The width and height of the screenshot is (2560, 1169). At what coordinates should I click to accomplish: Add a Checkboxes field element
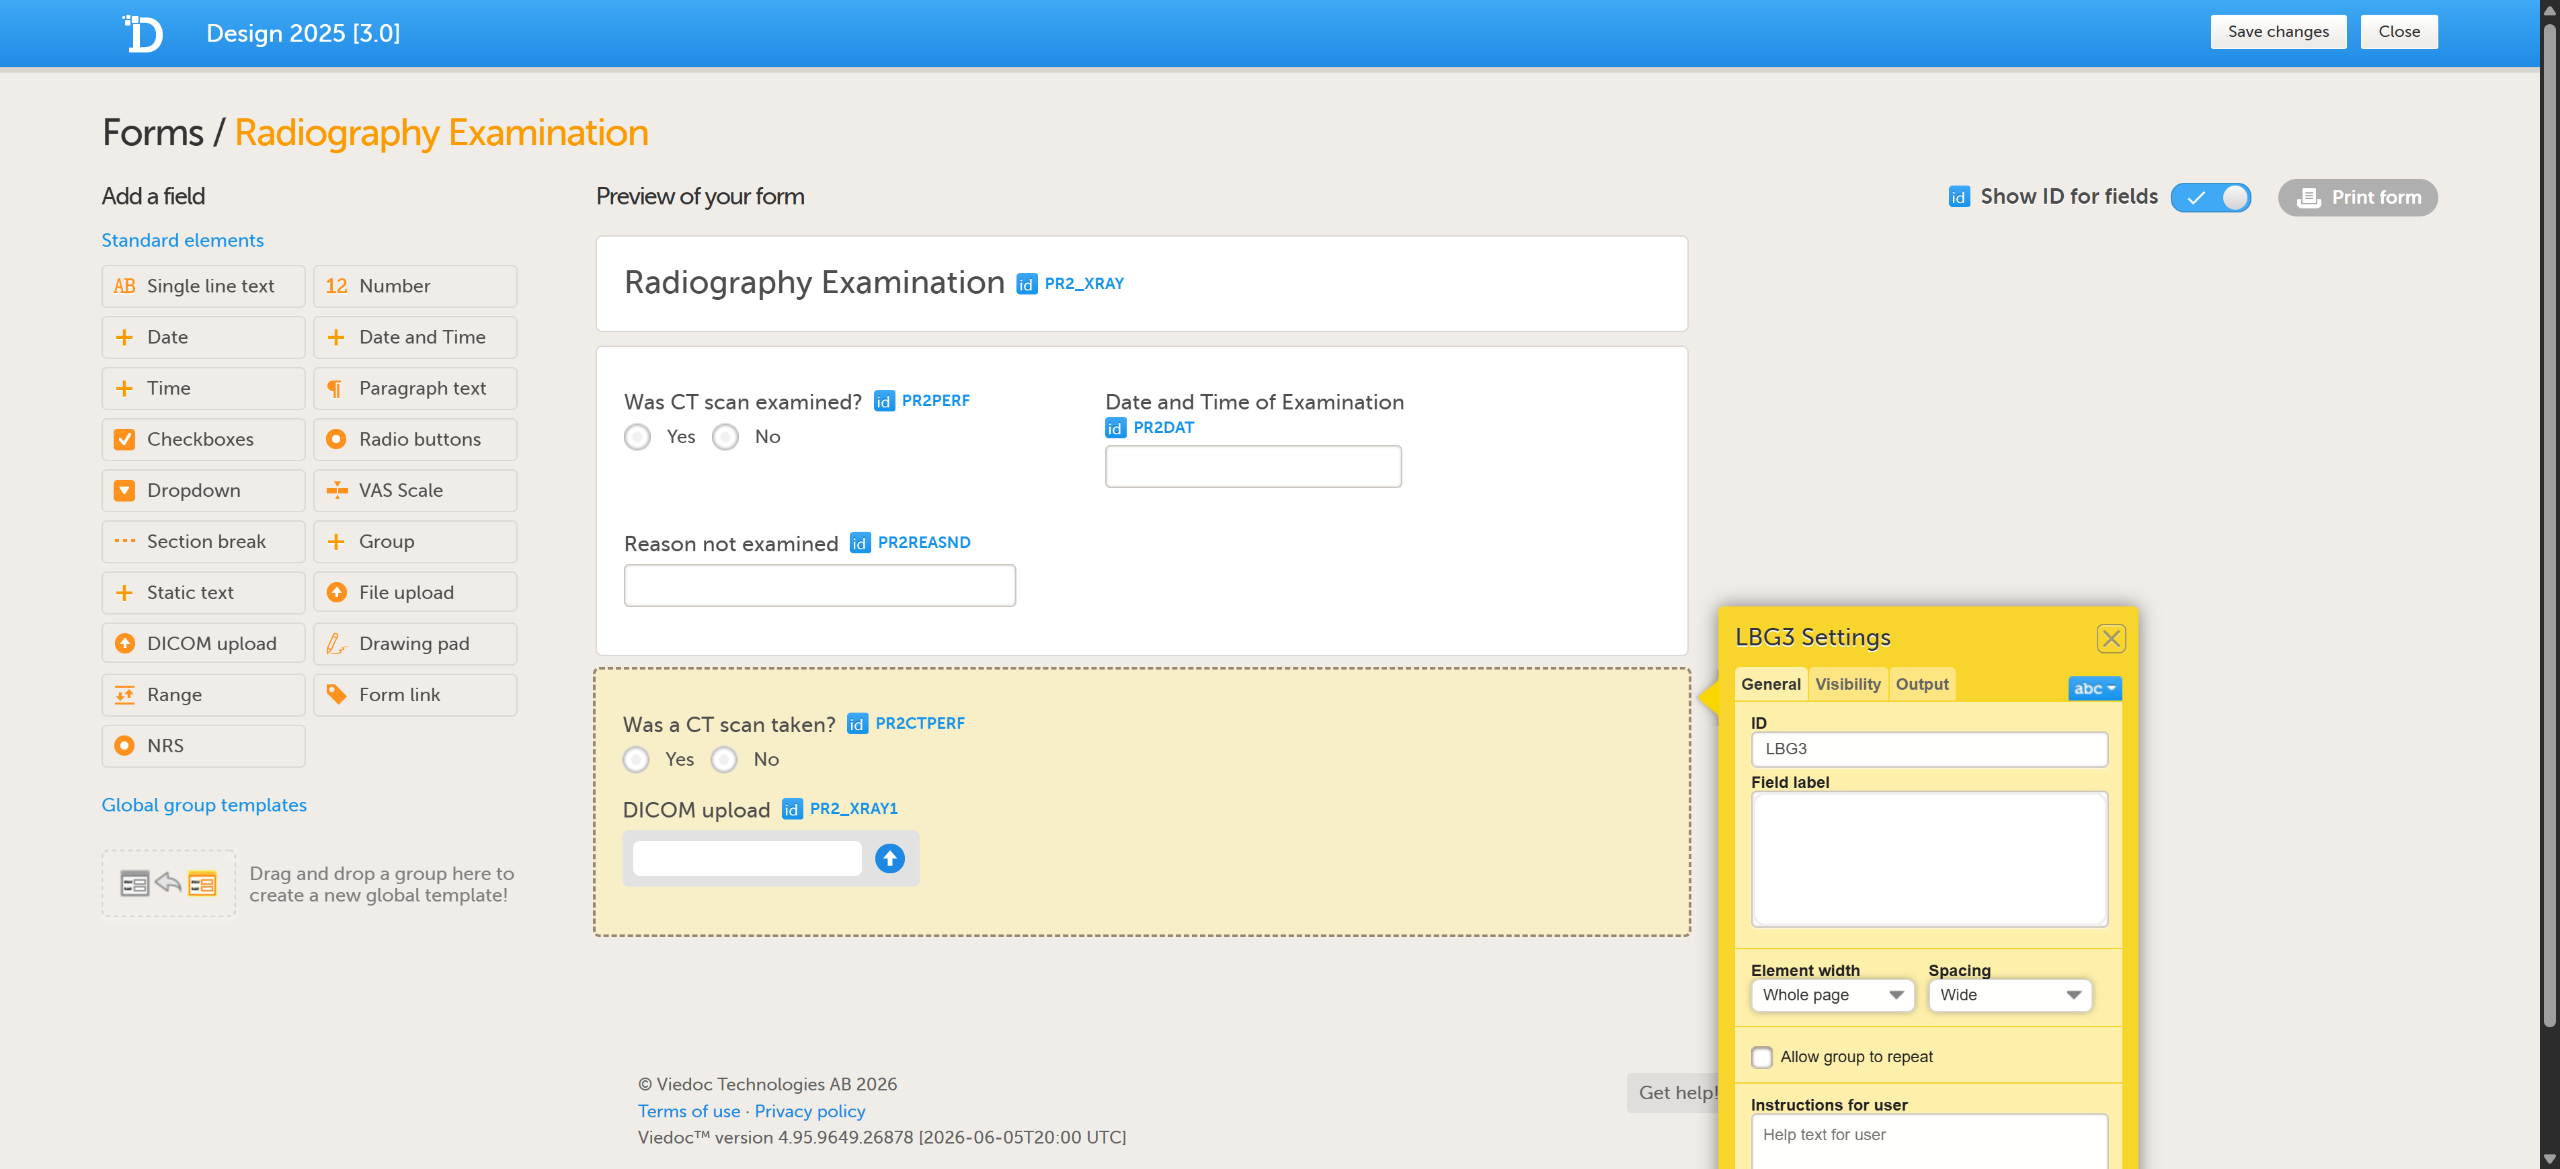[203, 439]
